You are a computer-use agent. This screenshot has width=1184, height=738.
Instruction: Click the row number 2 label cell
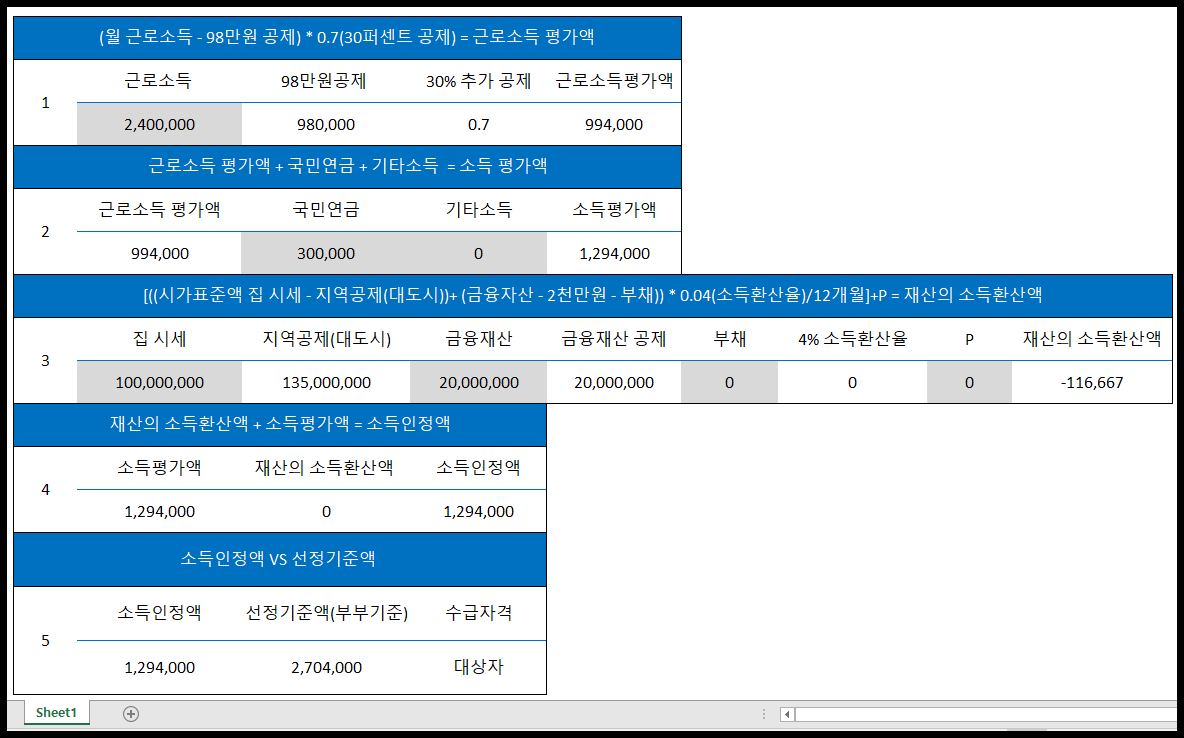pos(45,232)
